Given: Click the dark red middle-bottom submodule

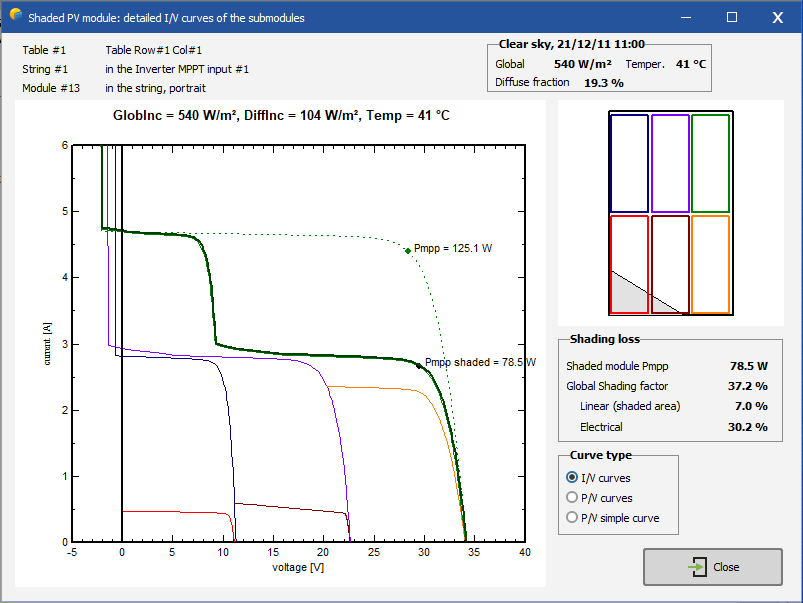Looking at the screenshot, I should (670, 264).
